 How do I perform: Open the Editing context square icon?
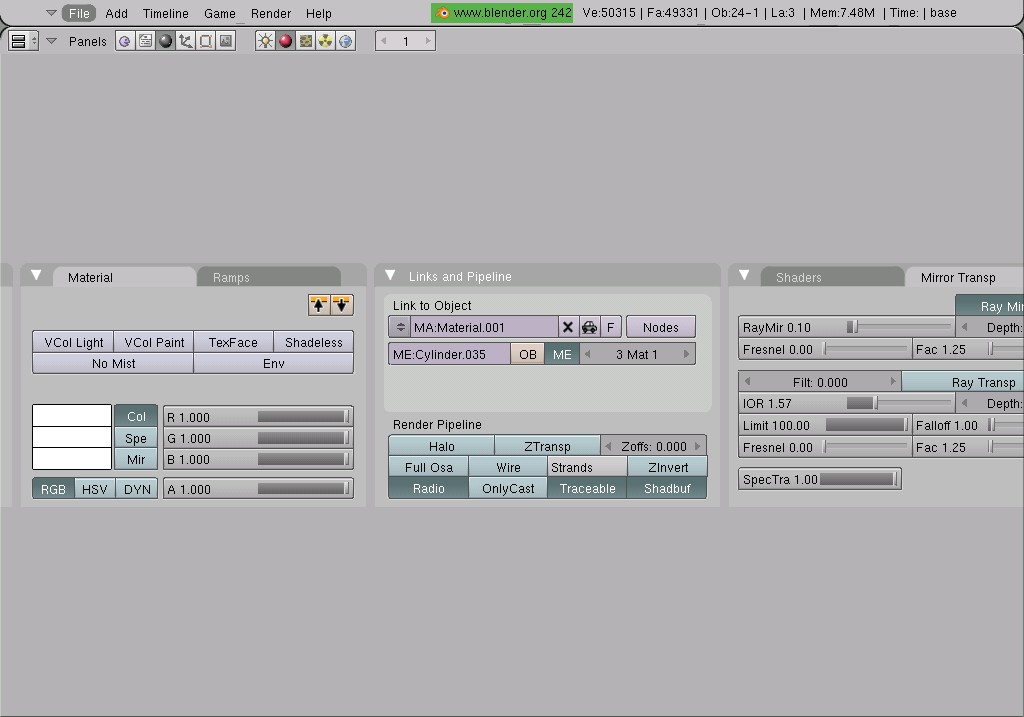[206, 41]
